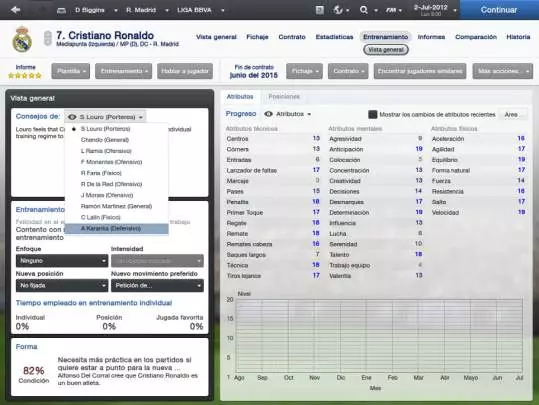Open the Más acciones dropdown
The width and height of the screenshot is (539, 405).
click(x=503, y=71)
